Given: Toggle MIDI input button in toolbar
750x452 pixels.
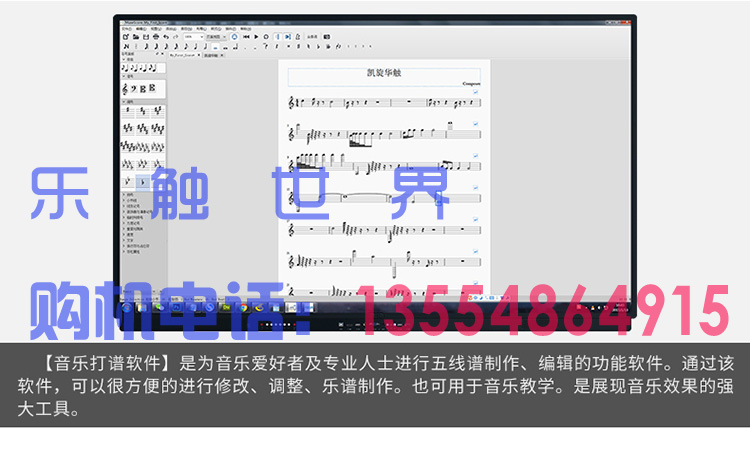Looking at the screenshot, I should pyautogui.click(x=235, y=37).
